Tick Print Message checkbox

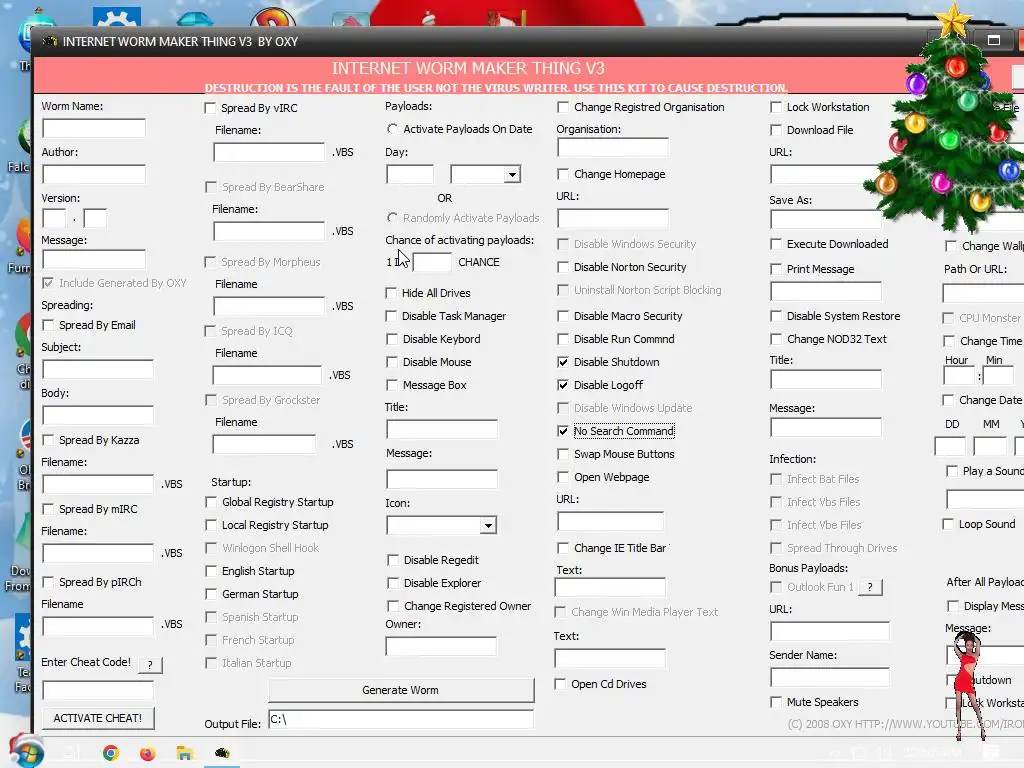776,269
